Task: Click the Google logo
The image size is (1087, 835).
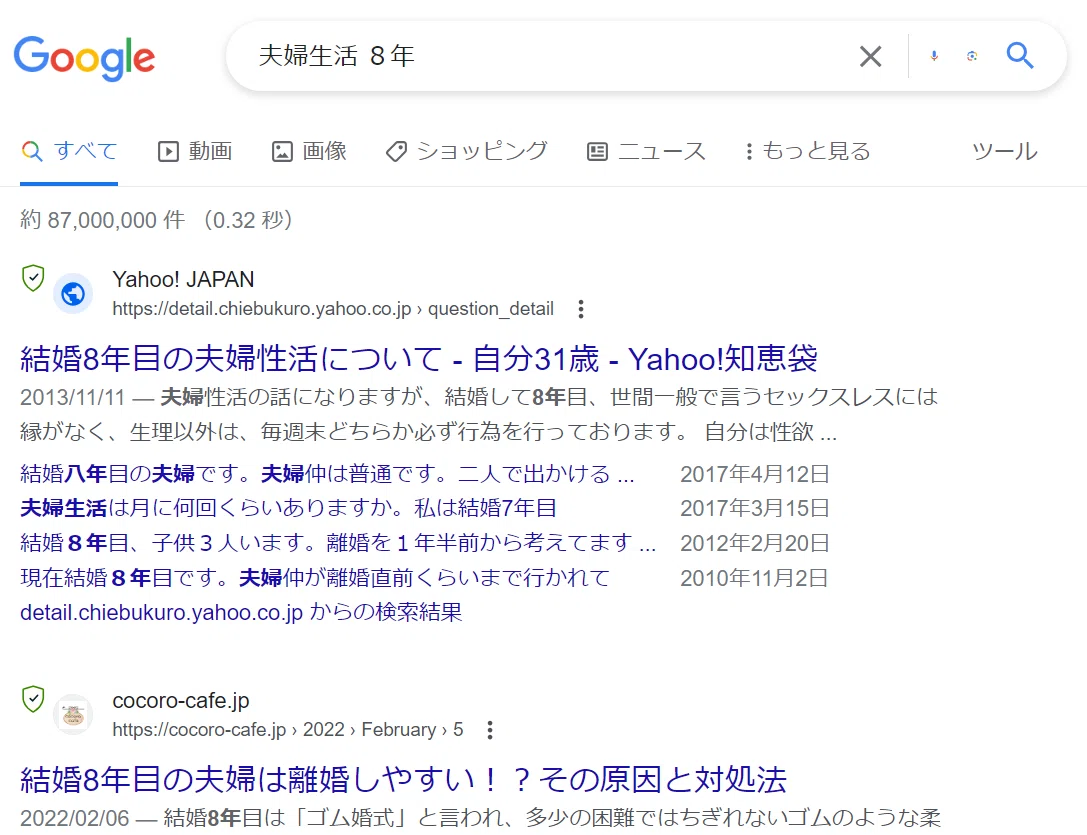Action: (84, 58)
